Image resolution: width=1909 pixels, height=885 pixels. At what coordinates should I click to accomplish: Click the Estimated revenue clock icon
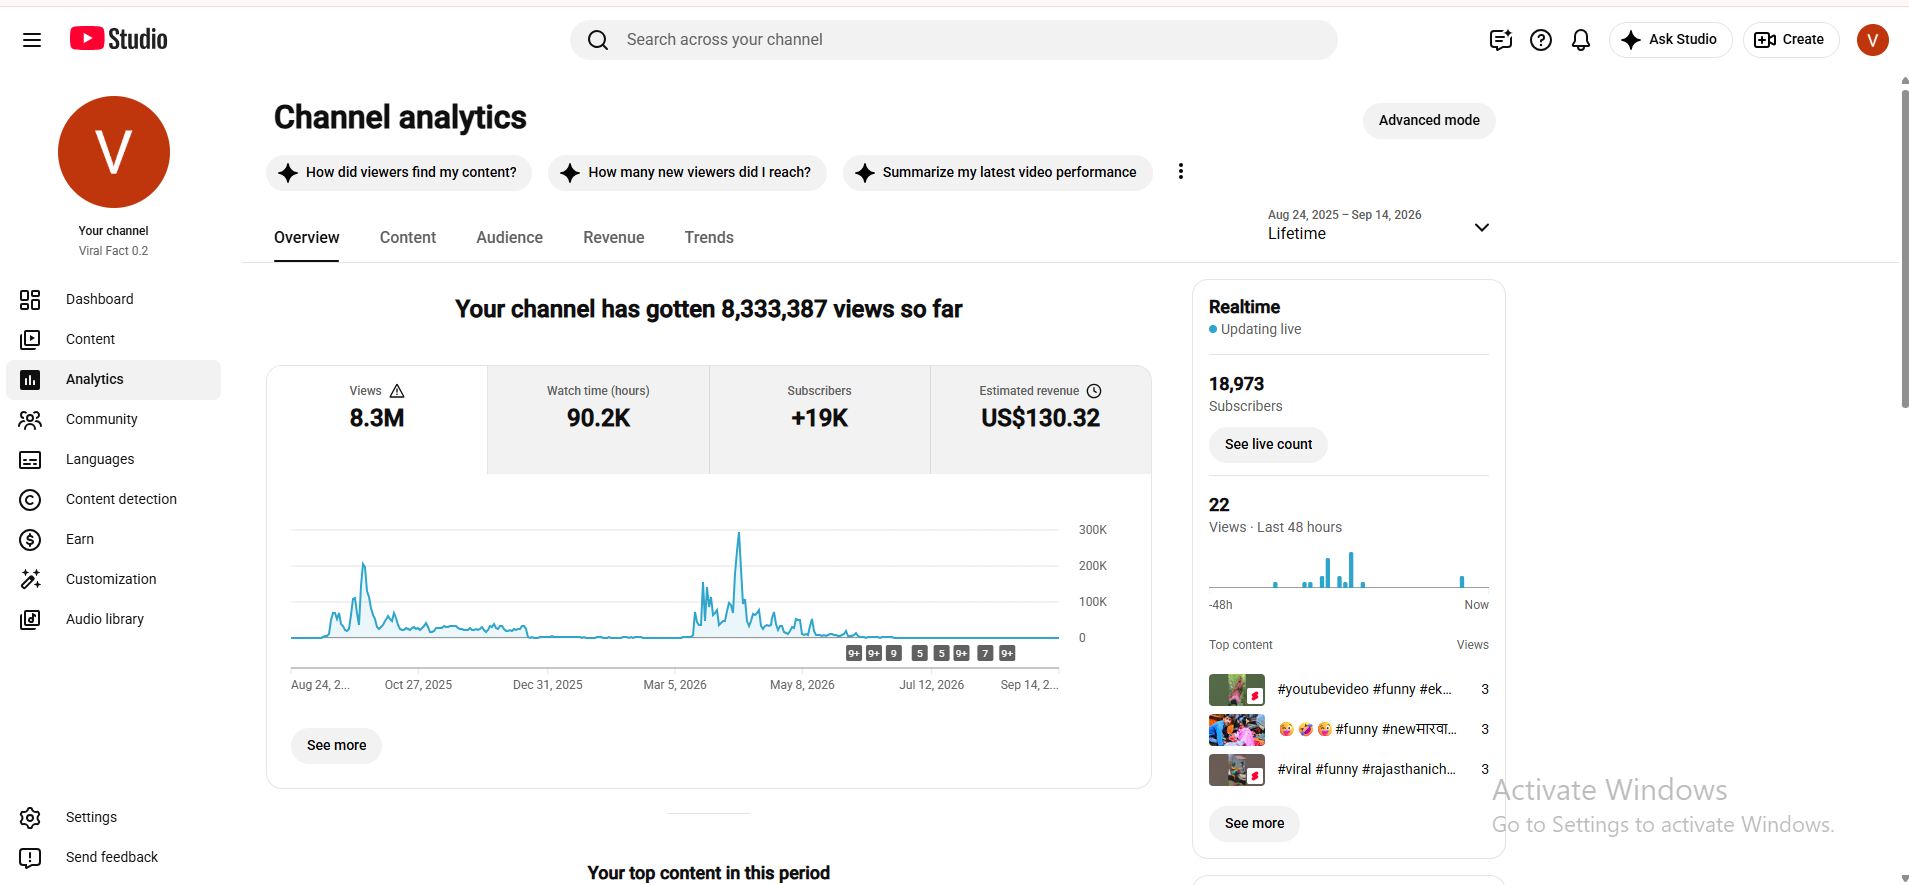pos(1094,391)
